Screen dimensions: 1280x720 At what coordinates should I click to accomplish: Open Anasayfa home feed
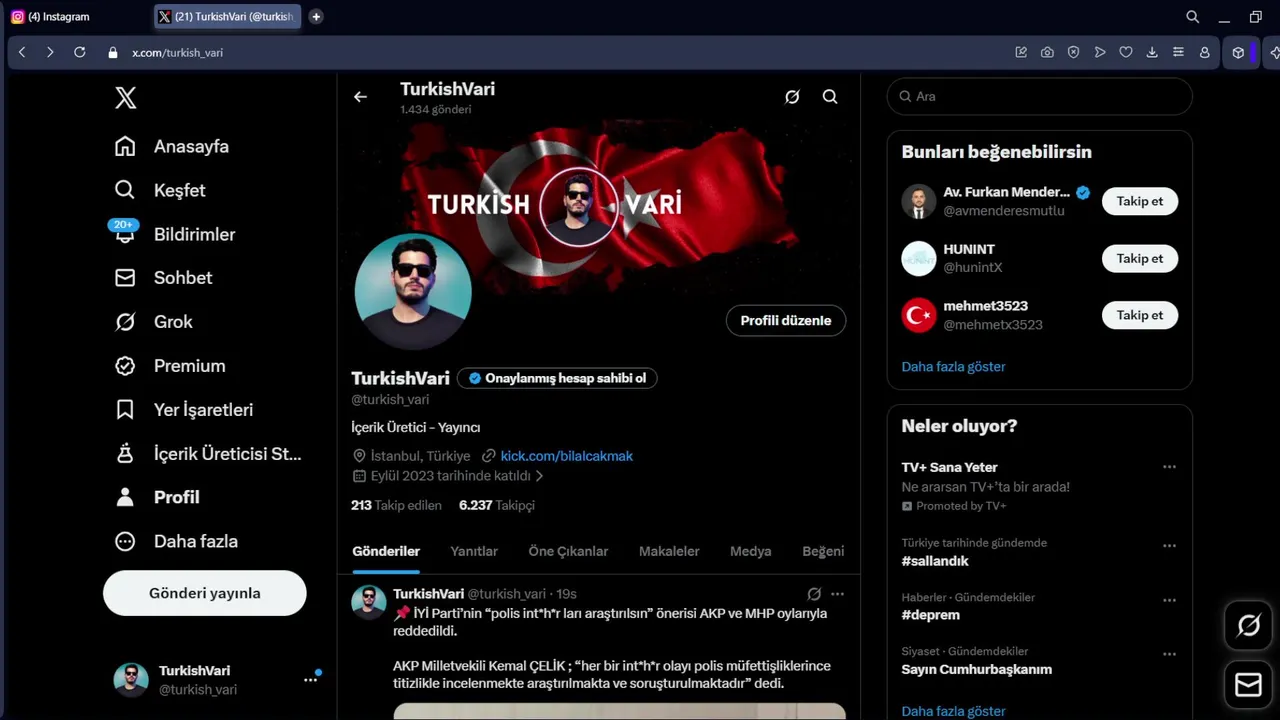171,146
